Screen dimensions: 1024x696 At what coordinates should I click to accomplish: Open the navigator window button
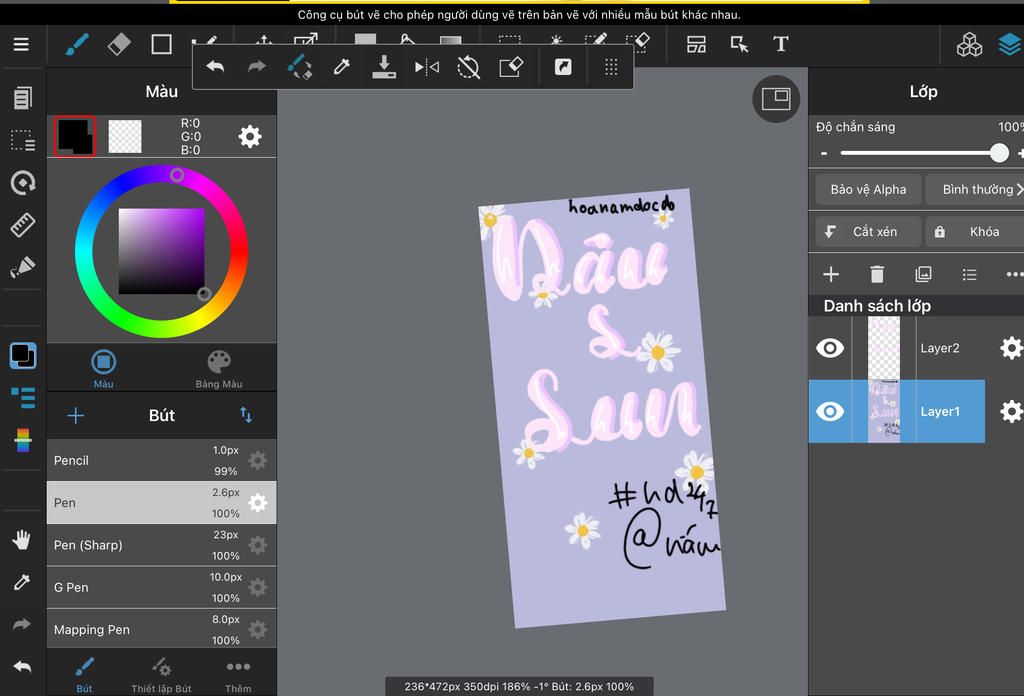click(x=776, y=99)
